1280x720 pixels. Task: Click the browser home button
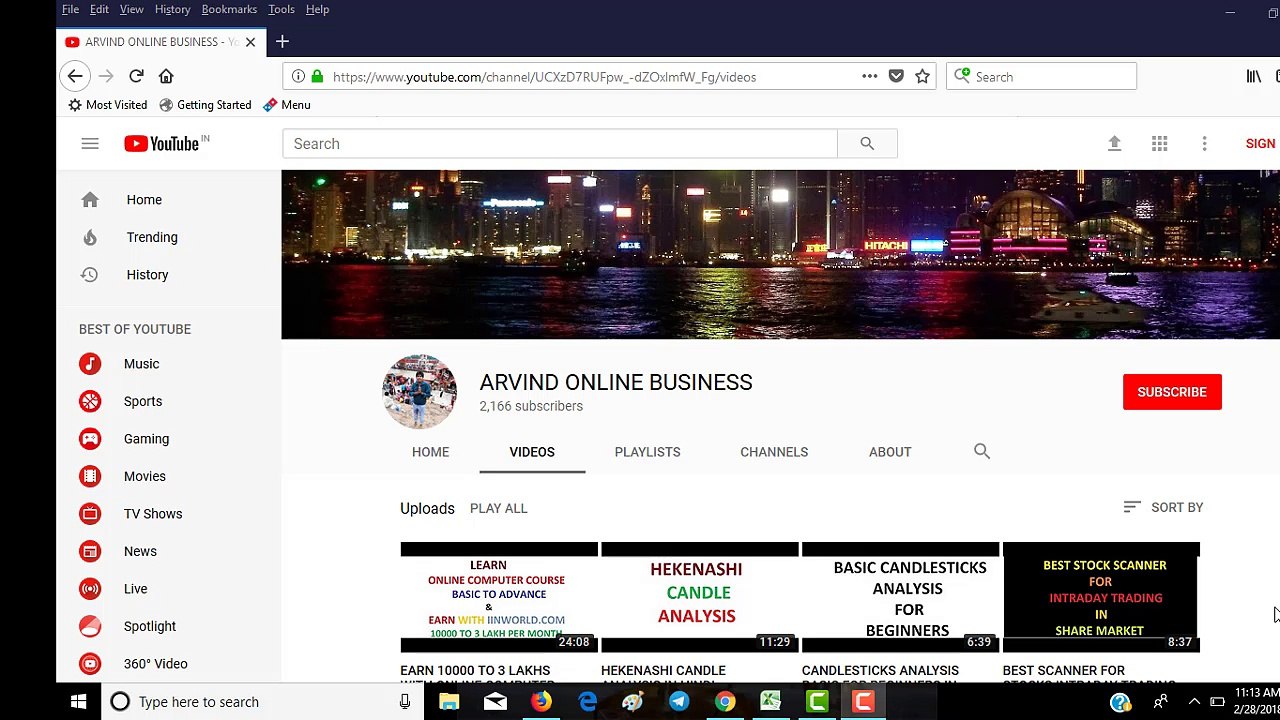click(x=166, y=76)
